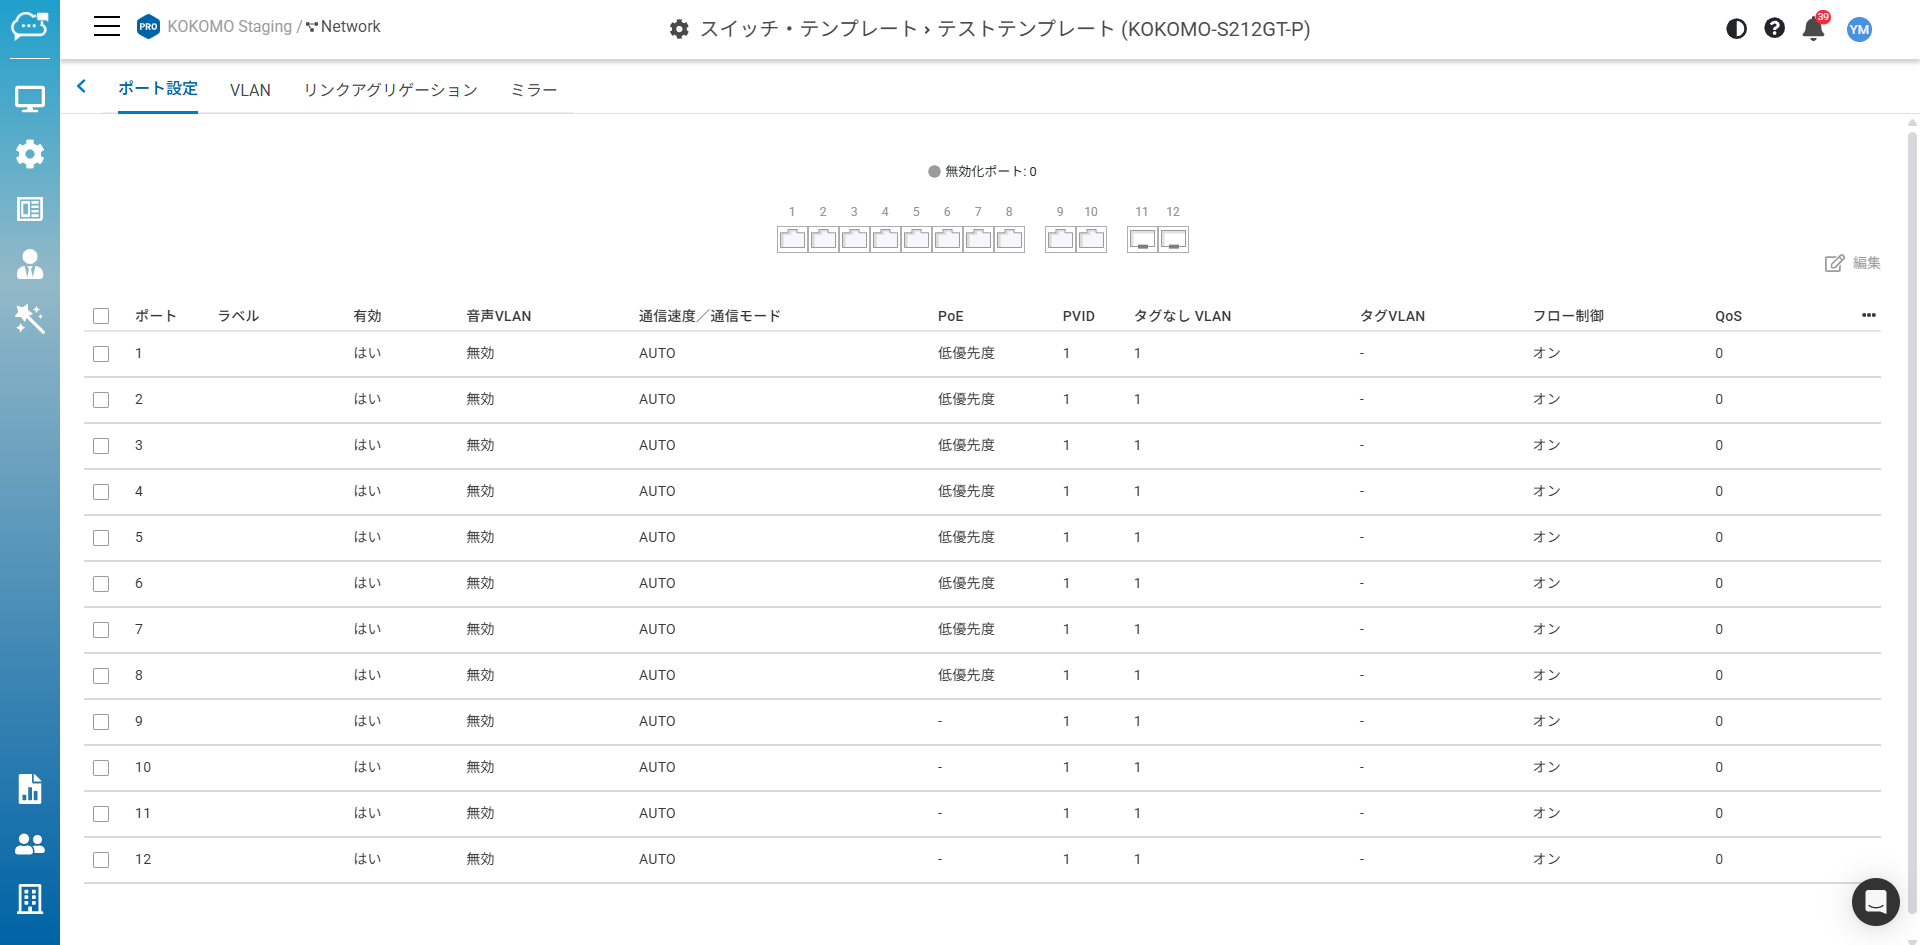Click the 編集 edit button

1852,263
